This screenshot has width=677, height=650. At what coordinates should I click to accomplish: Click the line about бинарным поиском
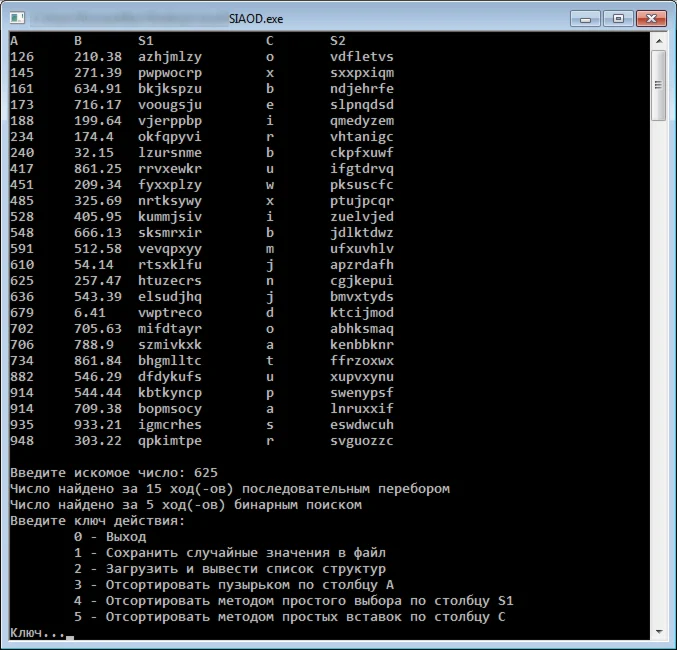click(x=186, y=505)
